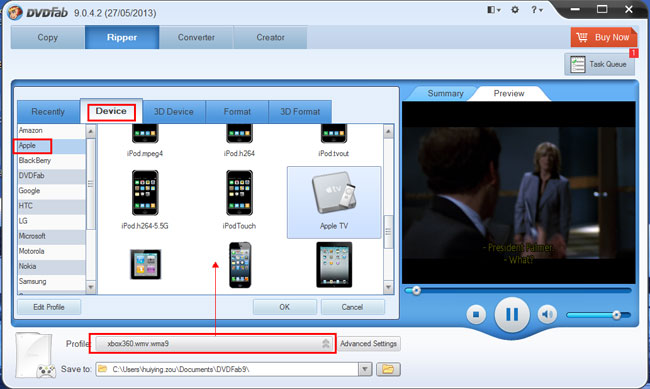Viewport: 650px width, 389px height.
Task: Select HTC in the brand list
Action: click(51, 206)
